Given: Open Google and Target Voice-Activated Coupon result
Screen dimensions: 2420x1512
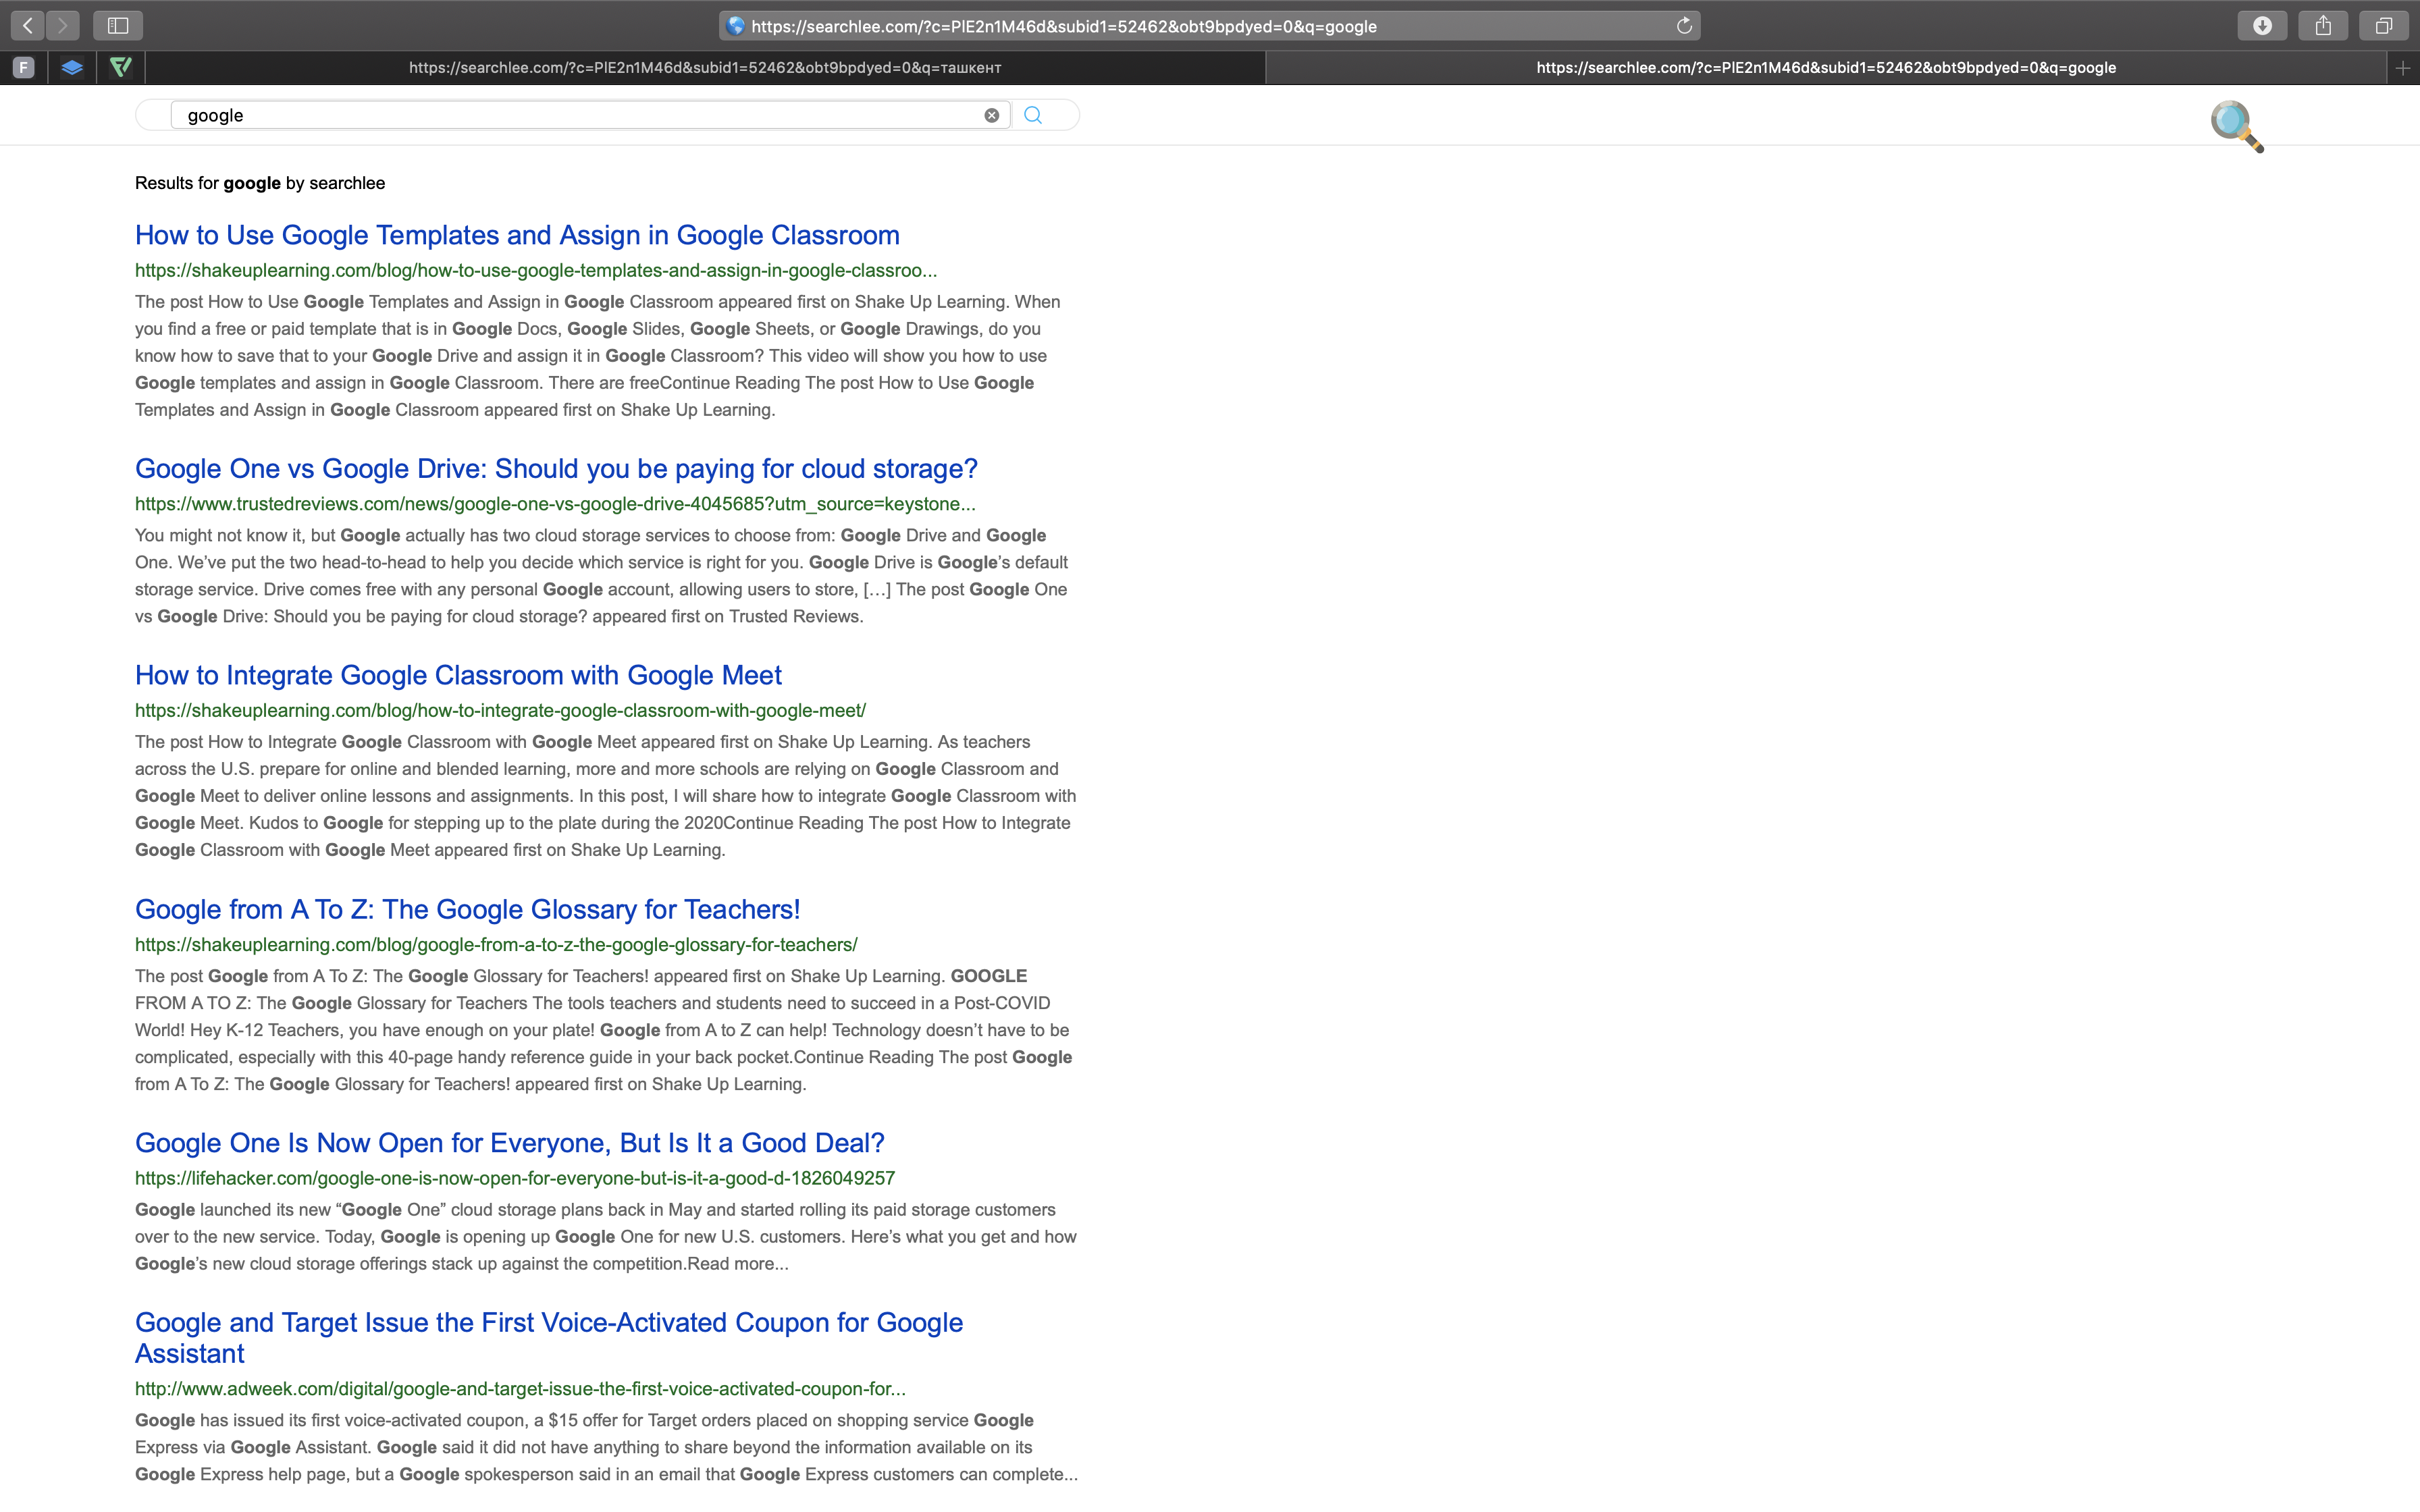Looking at the screenshot, I should (549, 1337).
